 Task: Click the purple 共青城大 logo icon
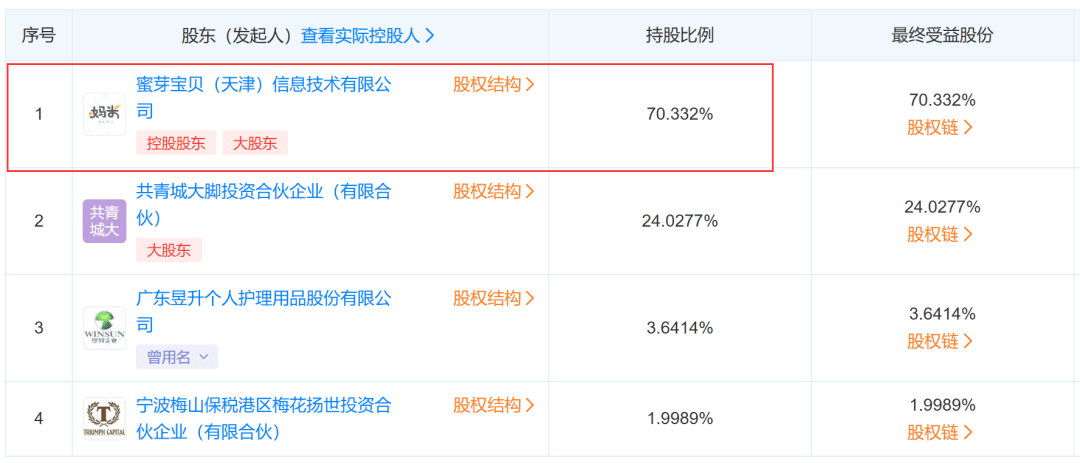(x=105, y=221)
